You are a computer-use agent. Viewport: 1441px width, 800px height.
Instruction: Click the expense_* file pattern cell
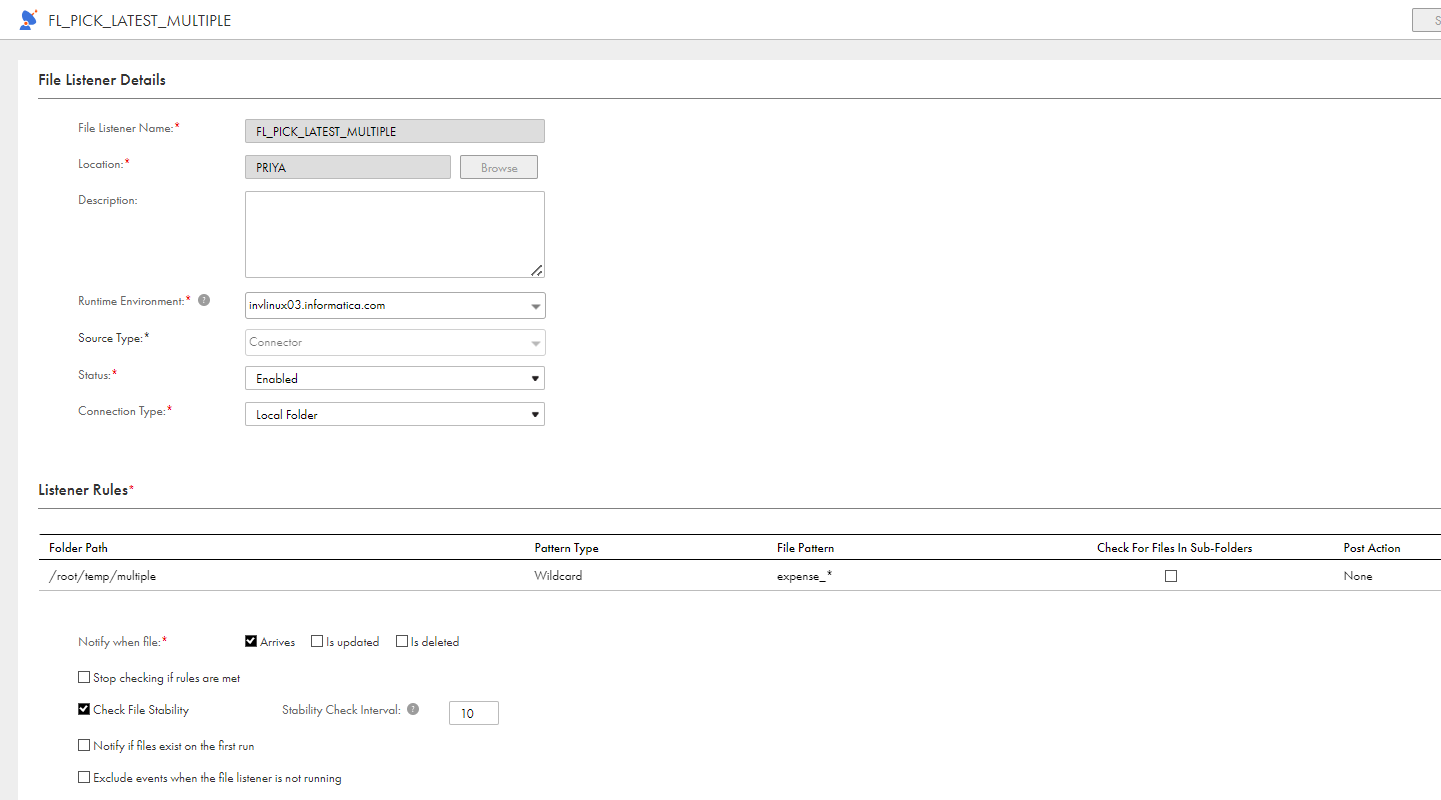(x=804, y=576)
